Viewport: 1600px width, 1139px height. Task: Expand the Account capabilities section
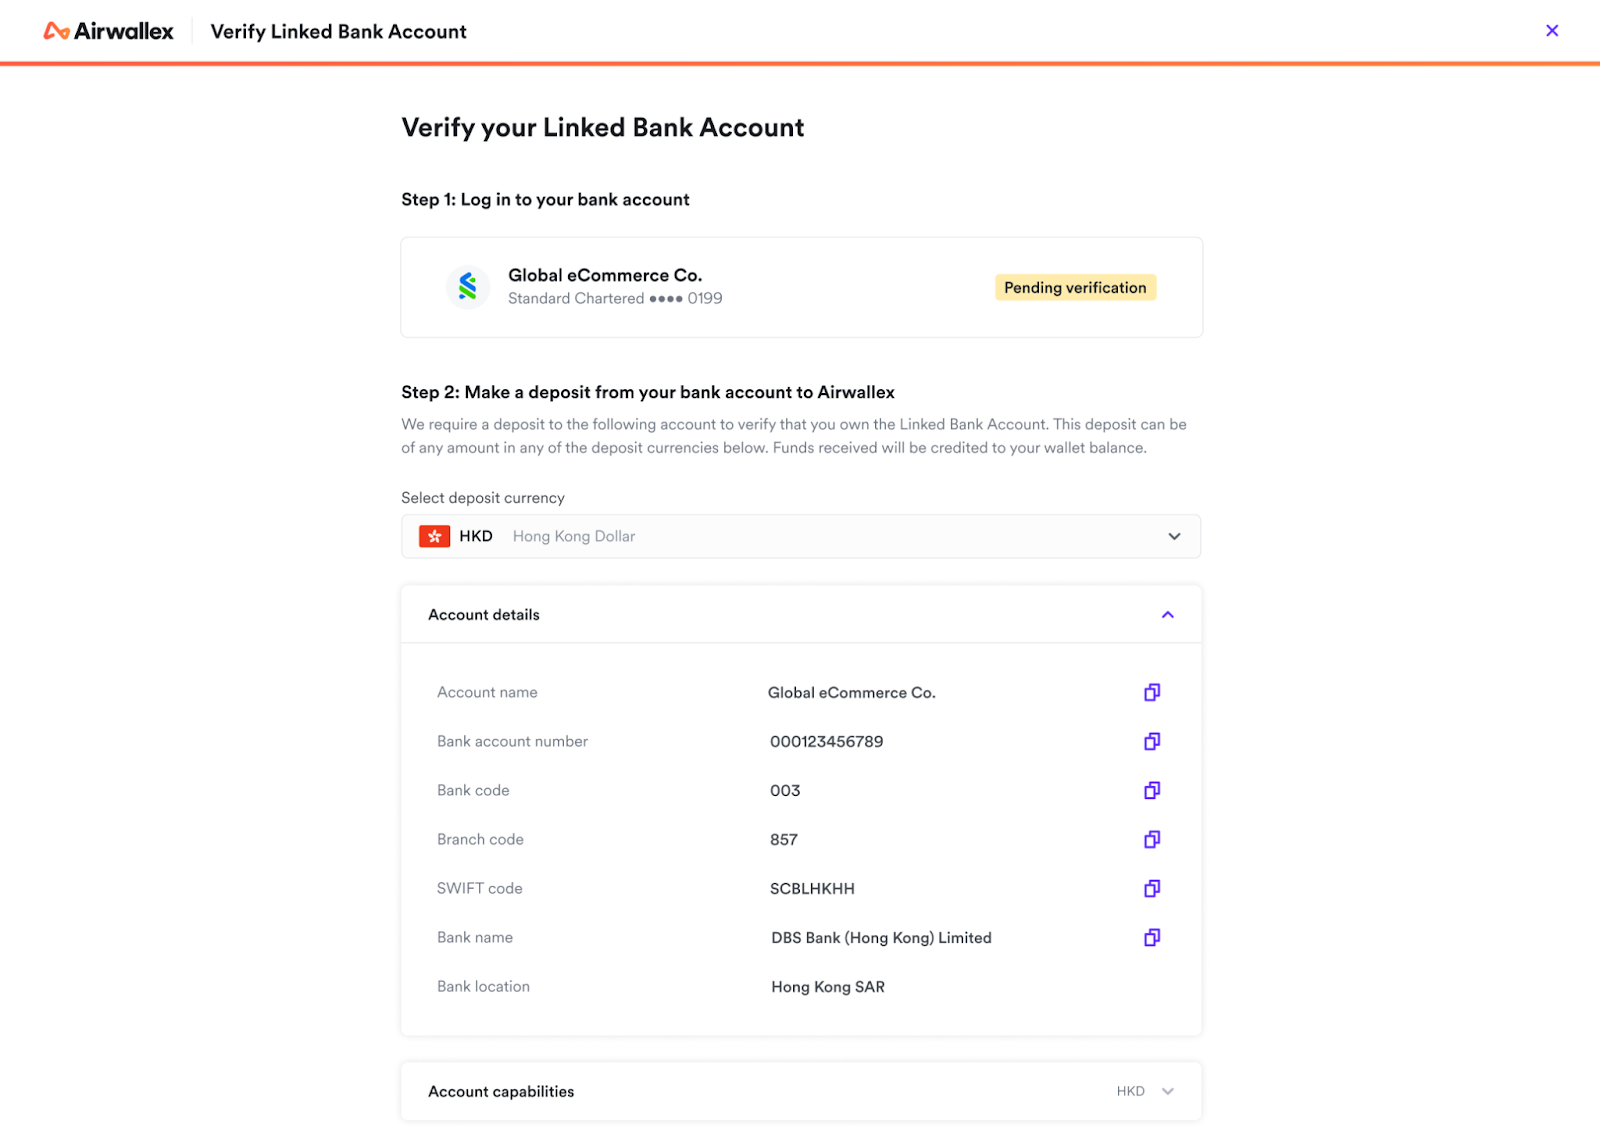pyautogui.click(x=1167, y=1091)
